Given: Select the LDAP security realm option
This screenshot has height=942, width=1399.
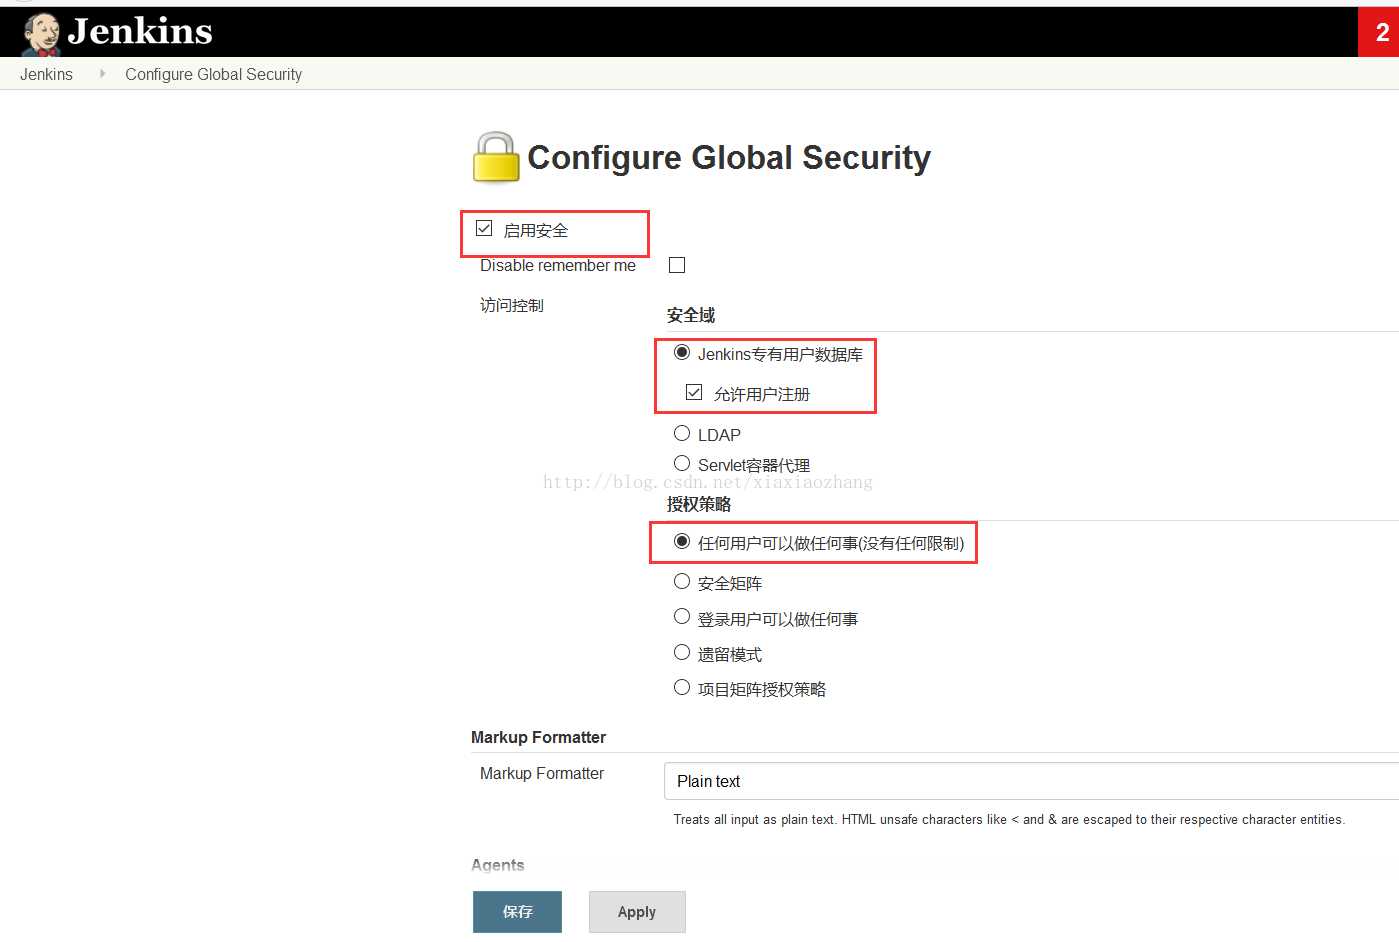Looking at the screenshot, I should coord(682,433).
